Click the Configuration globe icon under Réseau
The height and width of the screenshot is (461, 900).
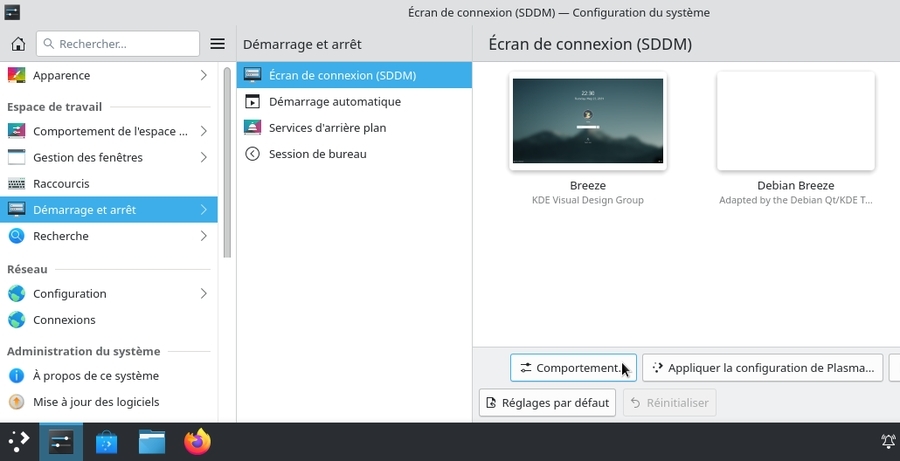[x=17, y=293]
